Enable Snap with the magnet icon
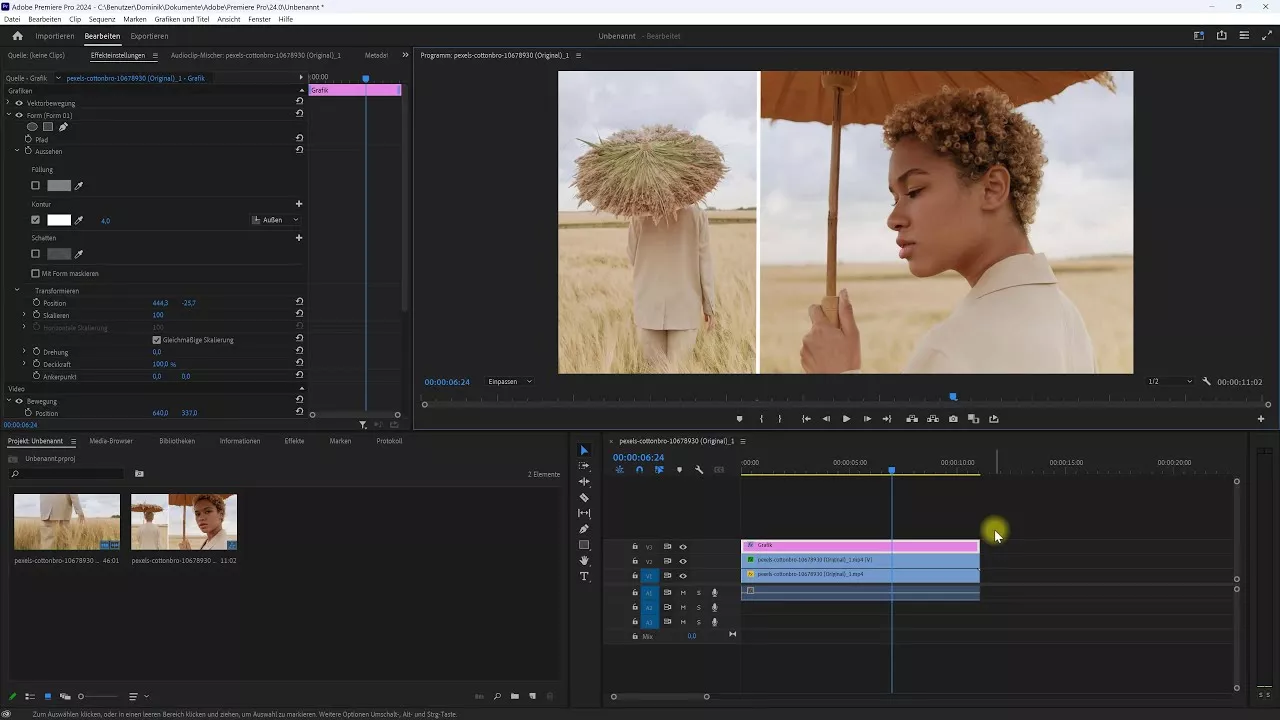1280x720 pixels. click(640, 470)
